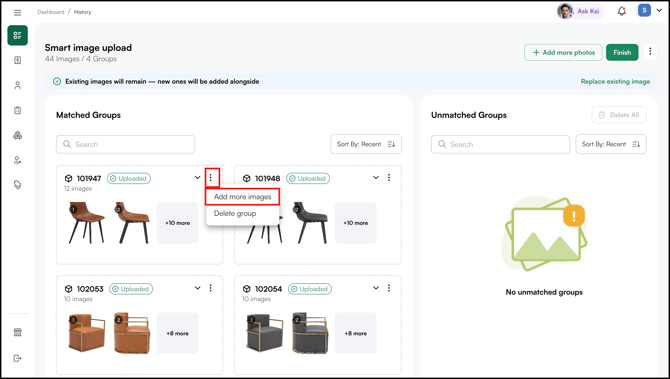Open the user settings sidebar icon
This screenshot has height=379, width=670.
click(x=18, y=160)
